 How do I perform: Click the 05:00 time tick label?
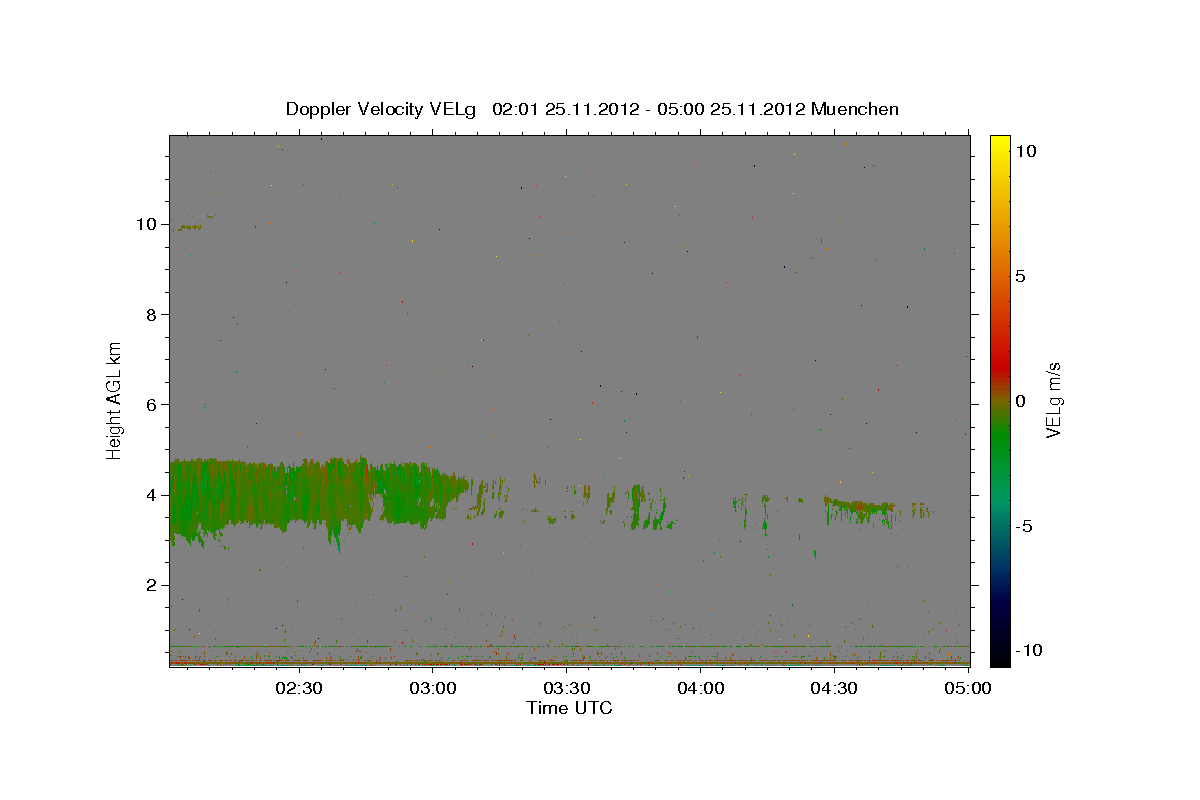(967, 688)
